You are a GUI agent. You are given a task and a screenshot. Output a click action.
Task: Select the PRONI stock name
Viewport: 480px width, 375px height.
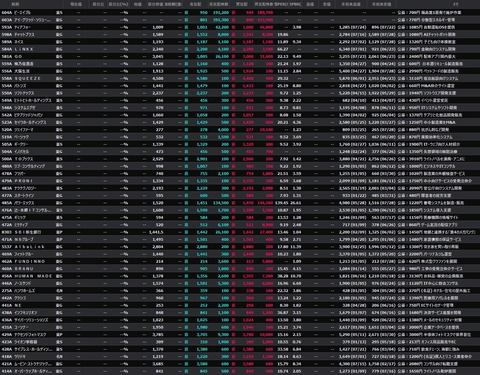click(x=24, y=181)
